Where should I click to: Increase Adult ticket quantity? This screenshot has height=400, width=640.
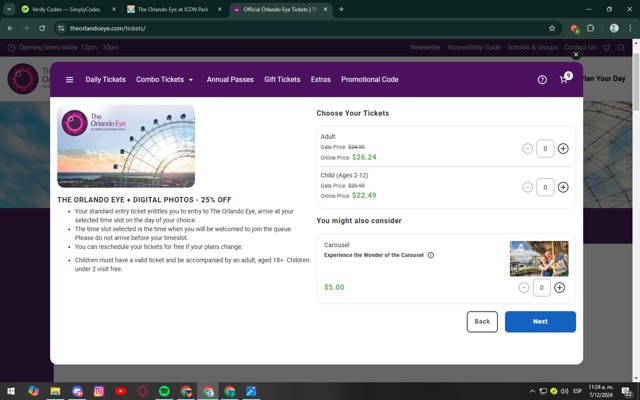pyautogui.click(x=563, y=149)
